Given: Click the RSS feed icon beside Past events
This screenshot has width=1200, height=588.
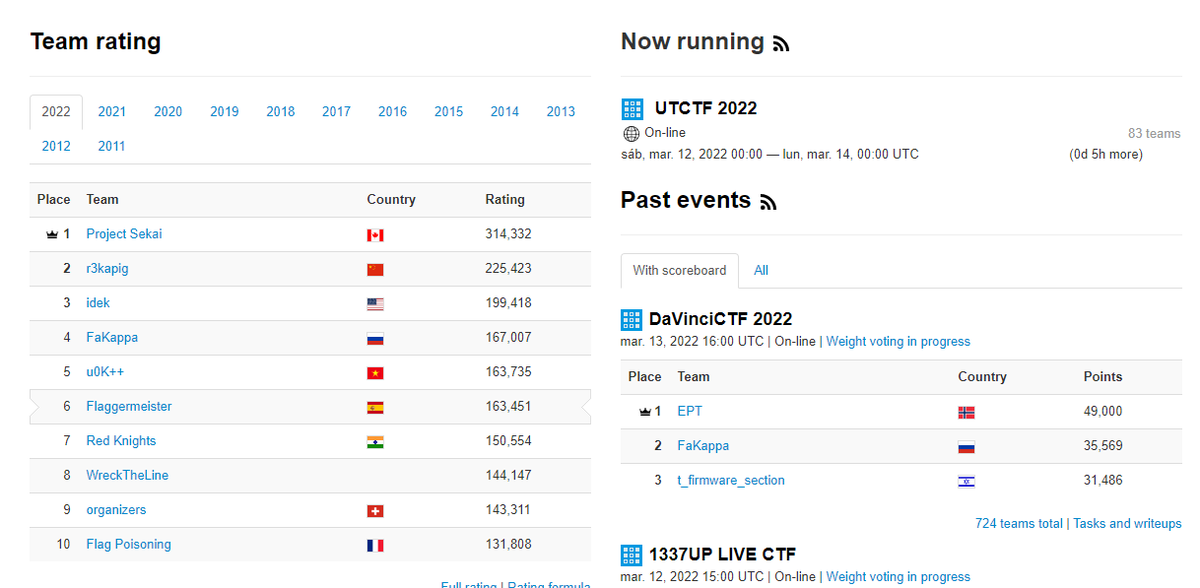Looking at the screenshot, I should 767,201.
